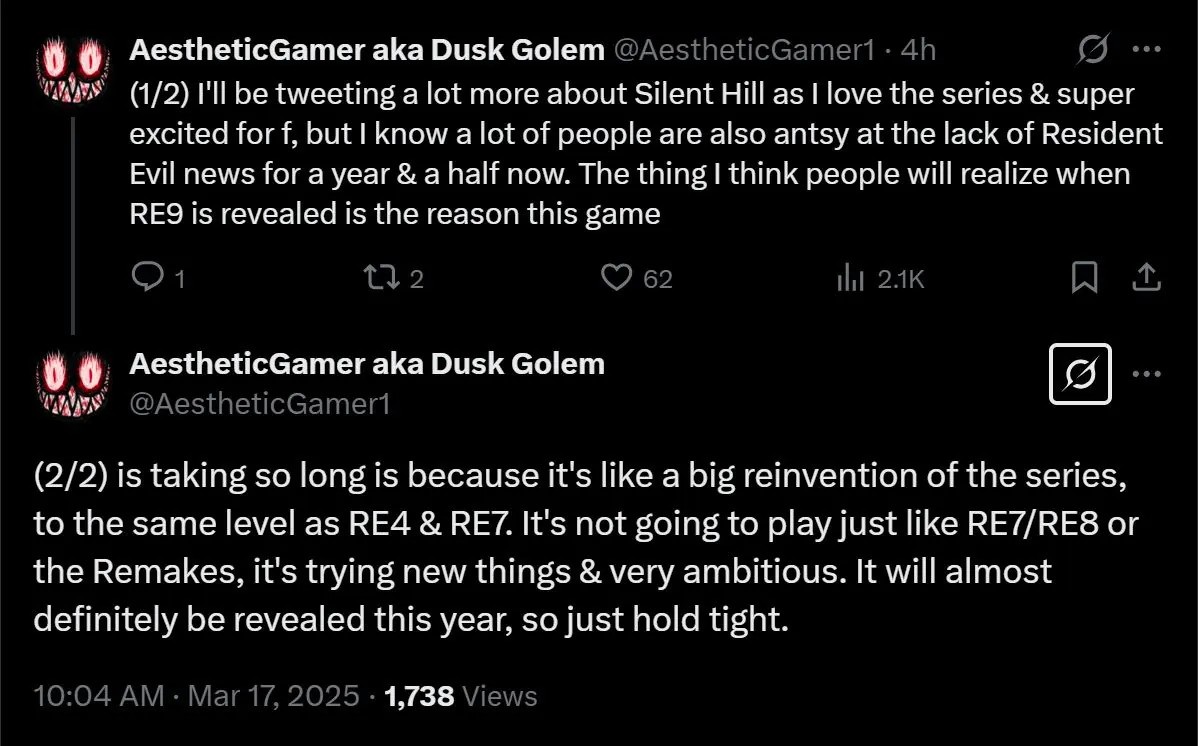
Task: Bookmark the (1/2) Silent Hill tweet
Action: click(1084, 277)
